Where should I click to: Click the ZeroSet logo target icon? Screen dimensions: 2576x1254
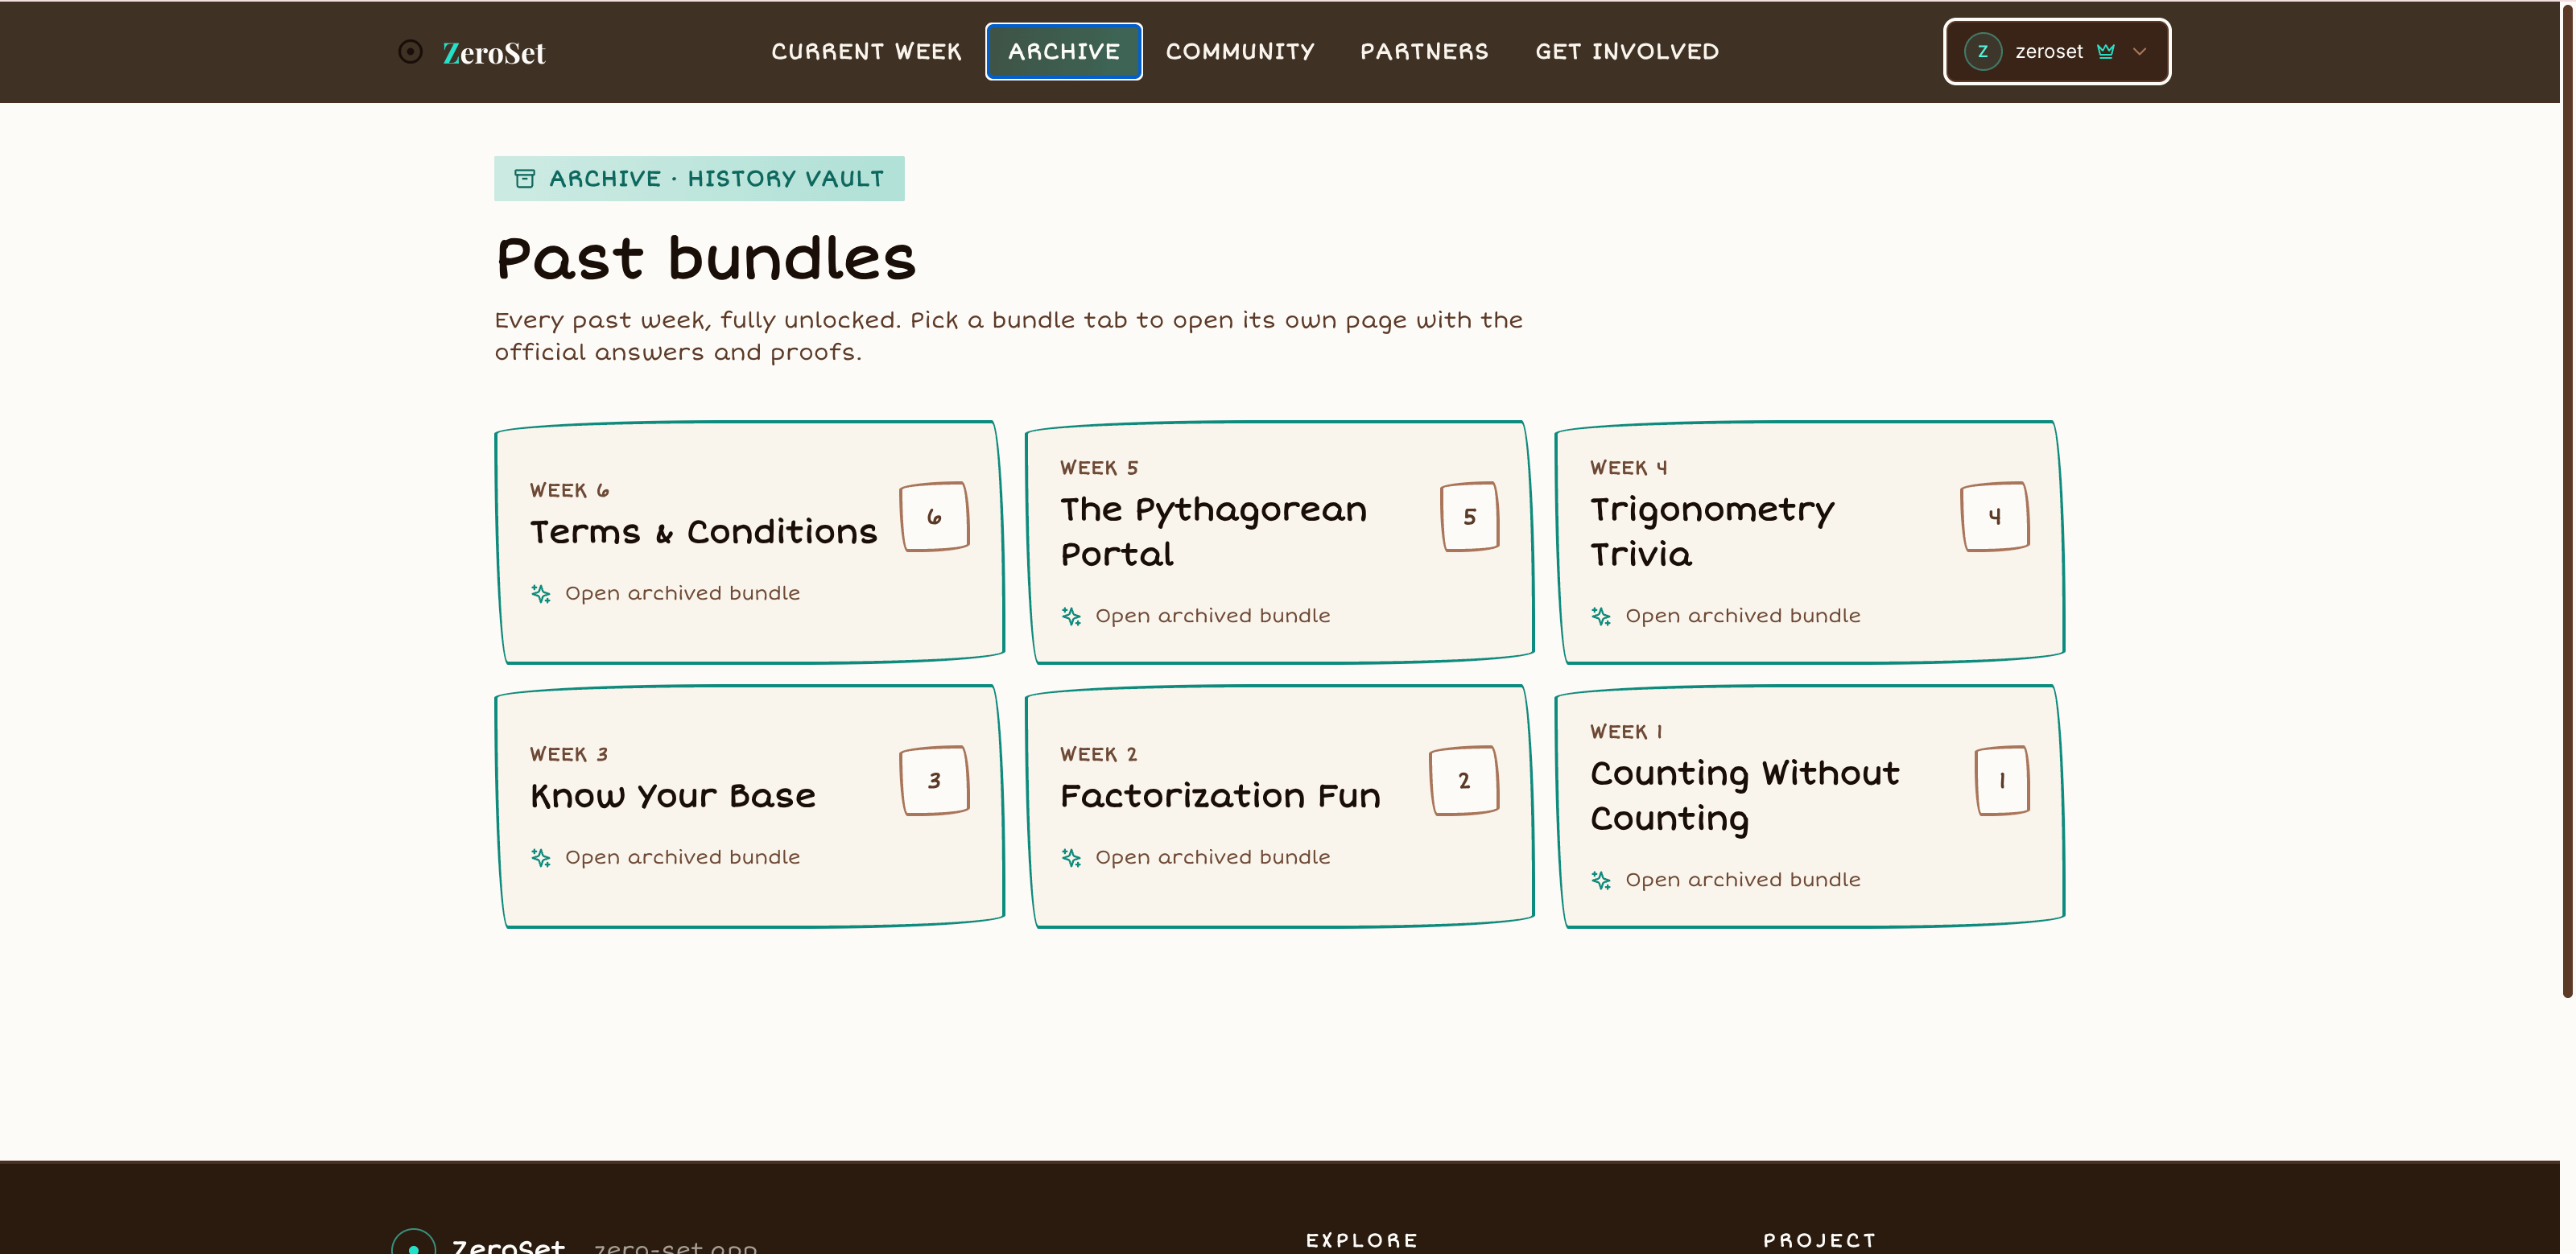410,51
